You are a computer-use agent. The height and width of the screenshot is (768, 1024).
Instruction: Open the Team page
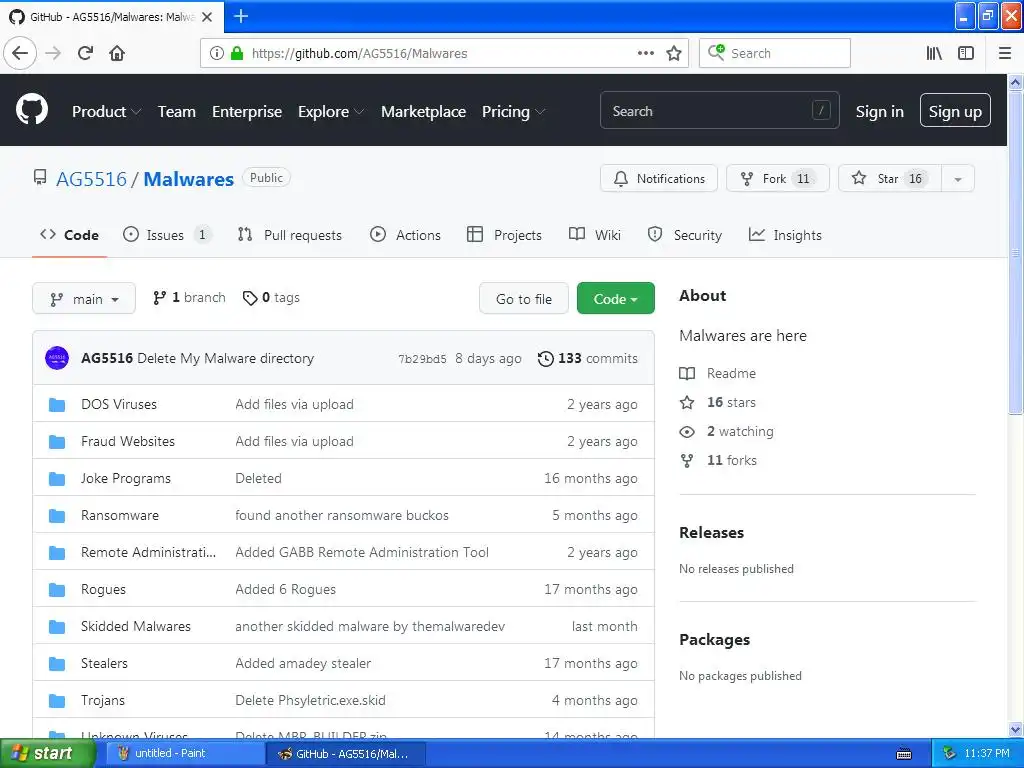click(x=176, y=112)
